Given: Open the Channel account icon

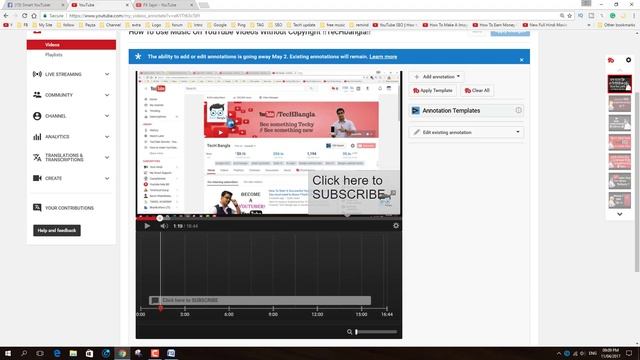Looking at the screenshot, I should [37, 116].
